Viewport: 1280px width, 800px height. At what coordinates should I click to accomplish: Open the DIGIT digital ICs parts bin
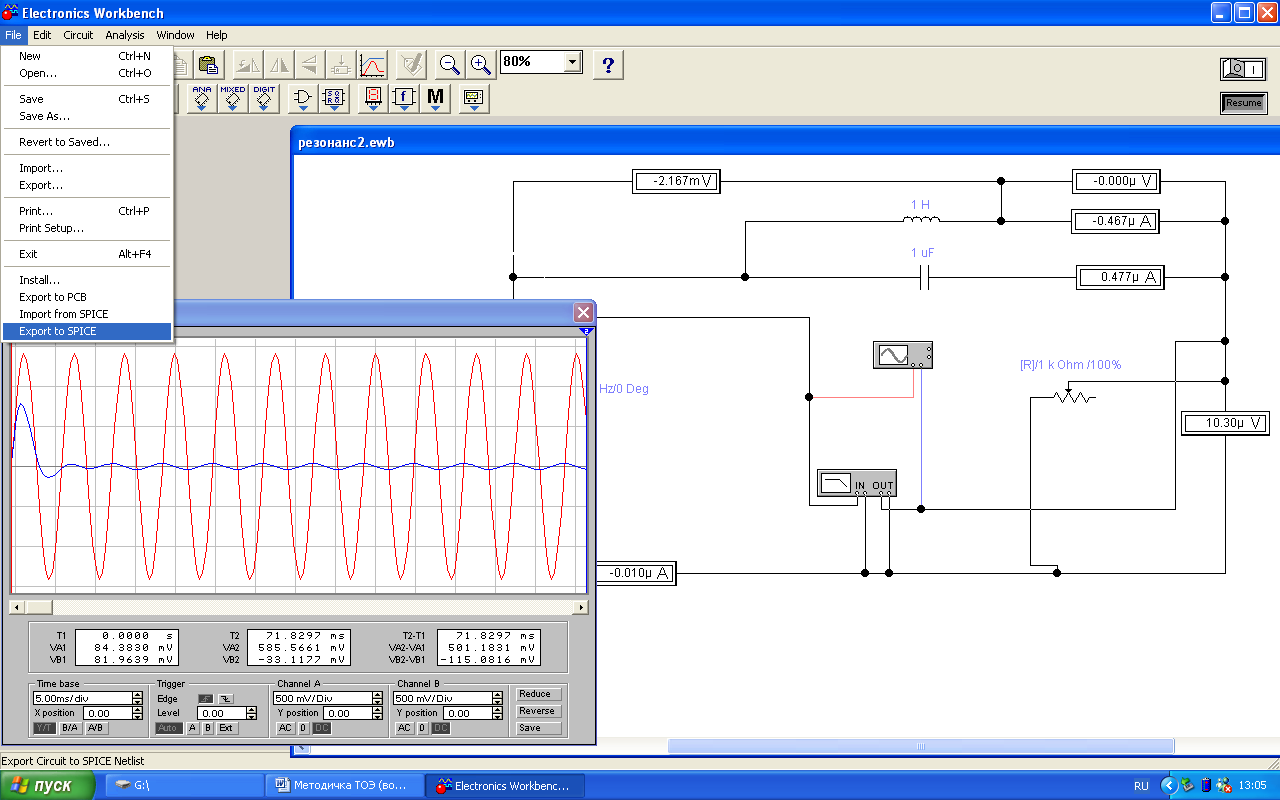click(x=264, y=98)
